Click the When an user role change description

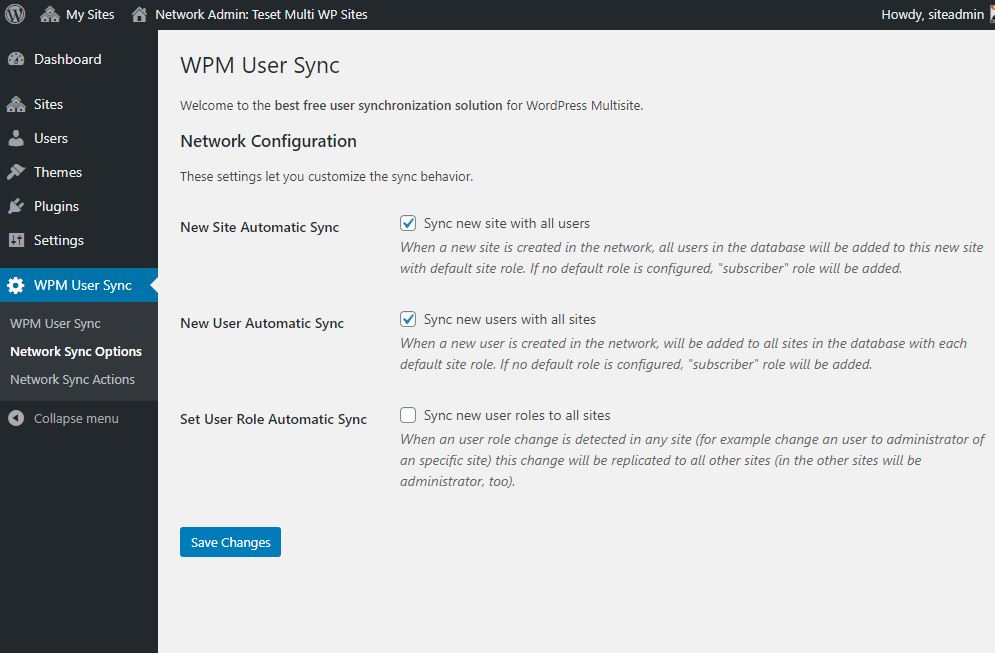[692, 460]
